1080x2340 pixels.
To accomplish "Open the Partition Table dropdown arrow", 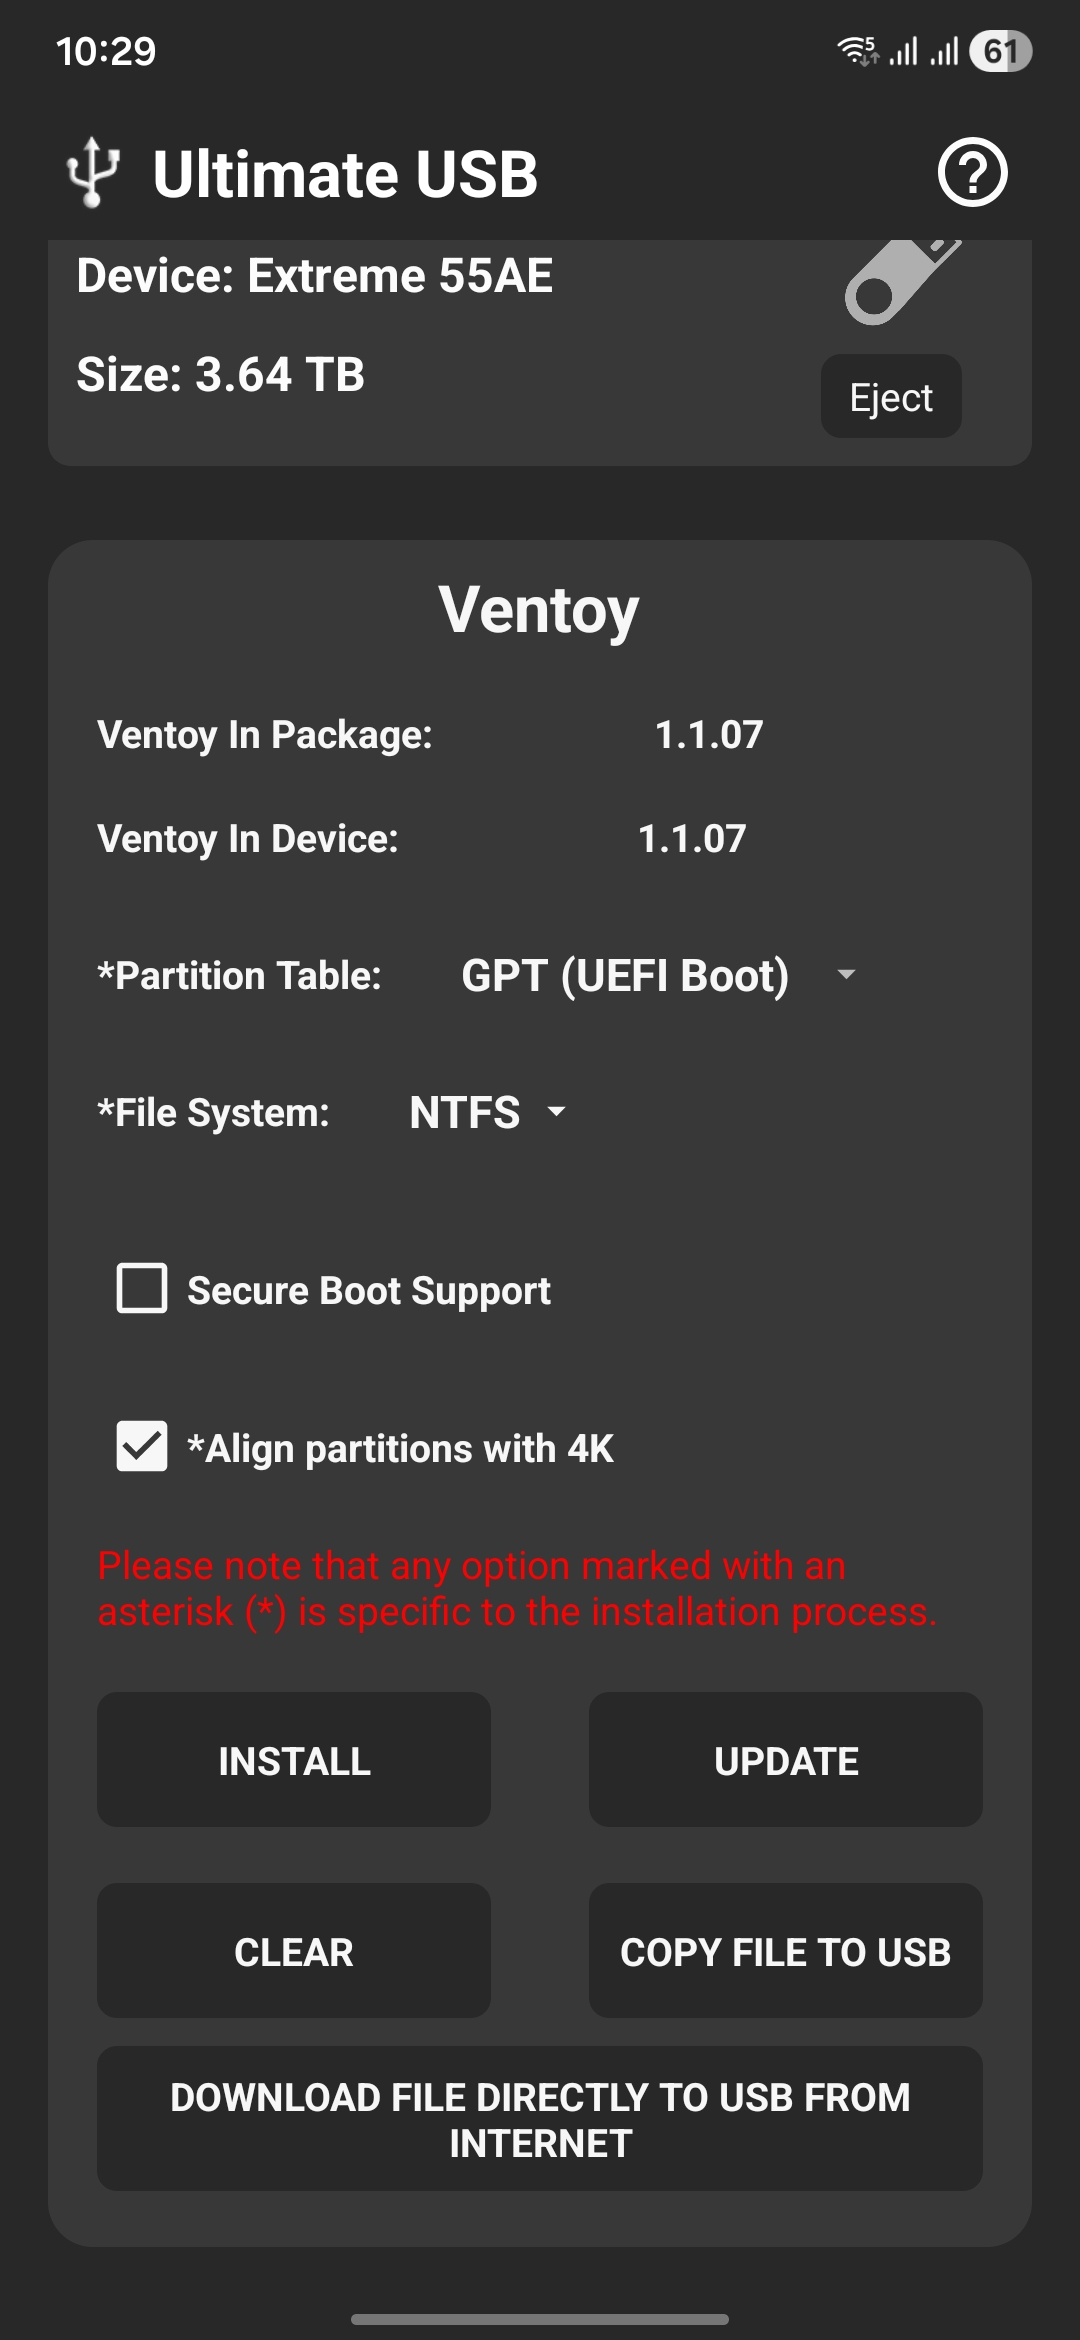I will [x=846, y=974].
